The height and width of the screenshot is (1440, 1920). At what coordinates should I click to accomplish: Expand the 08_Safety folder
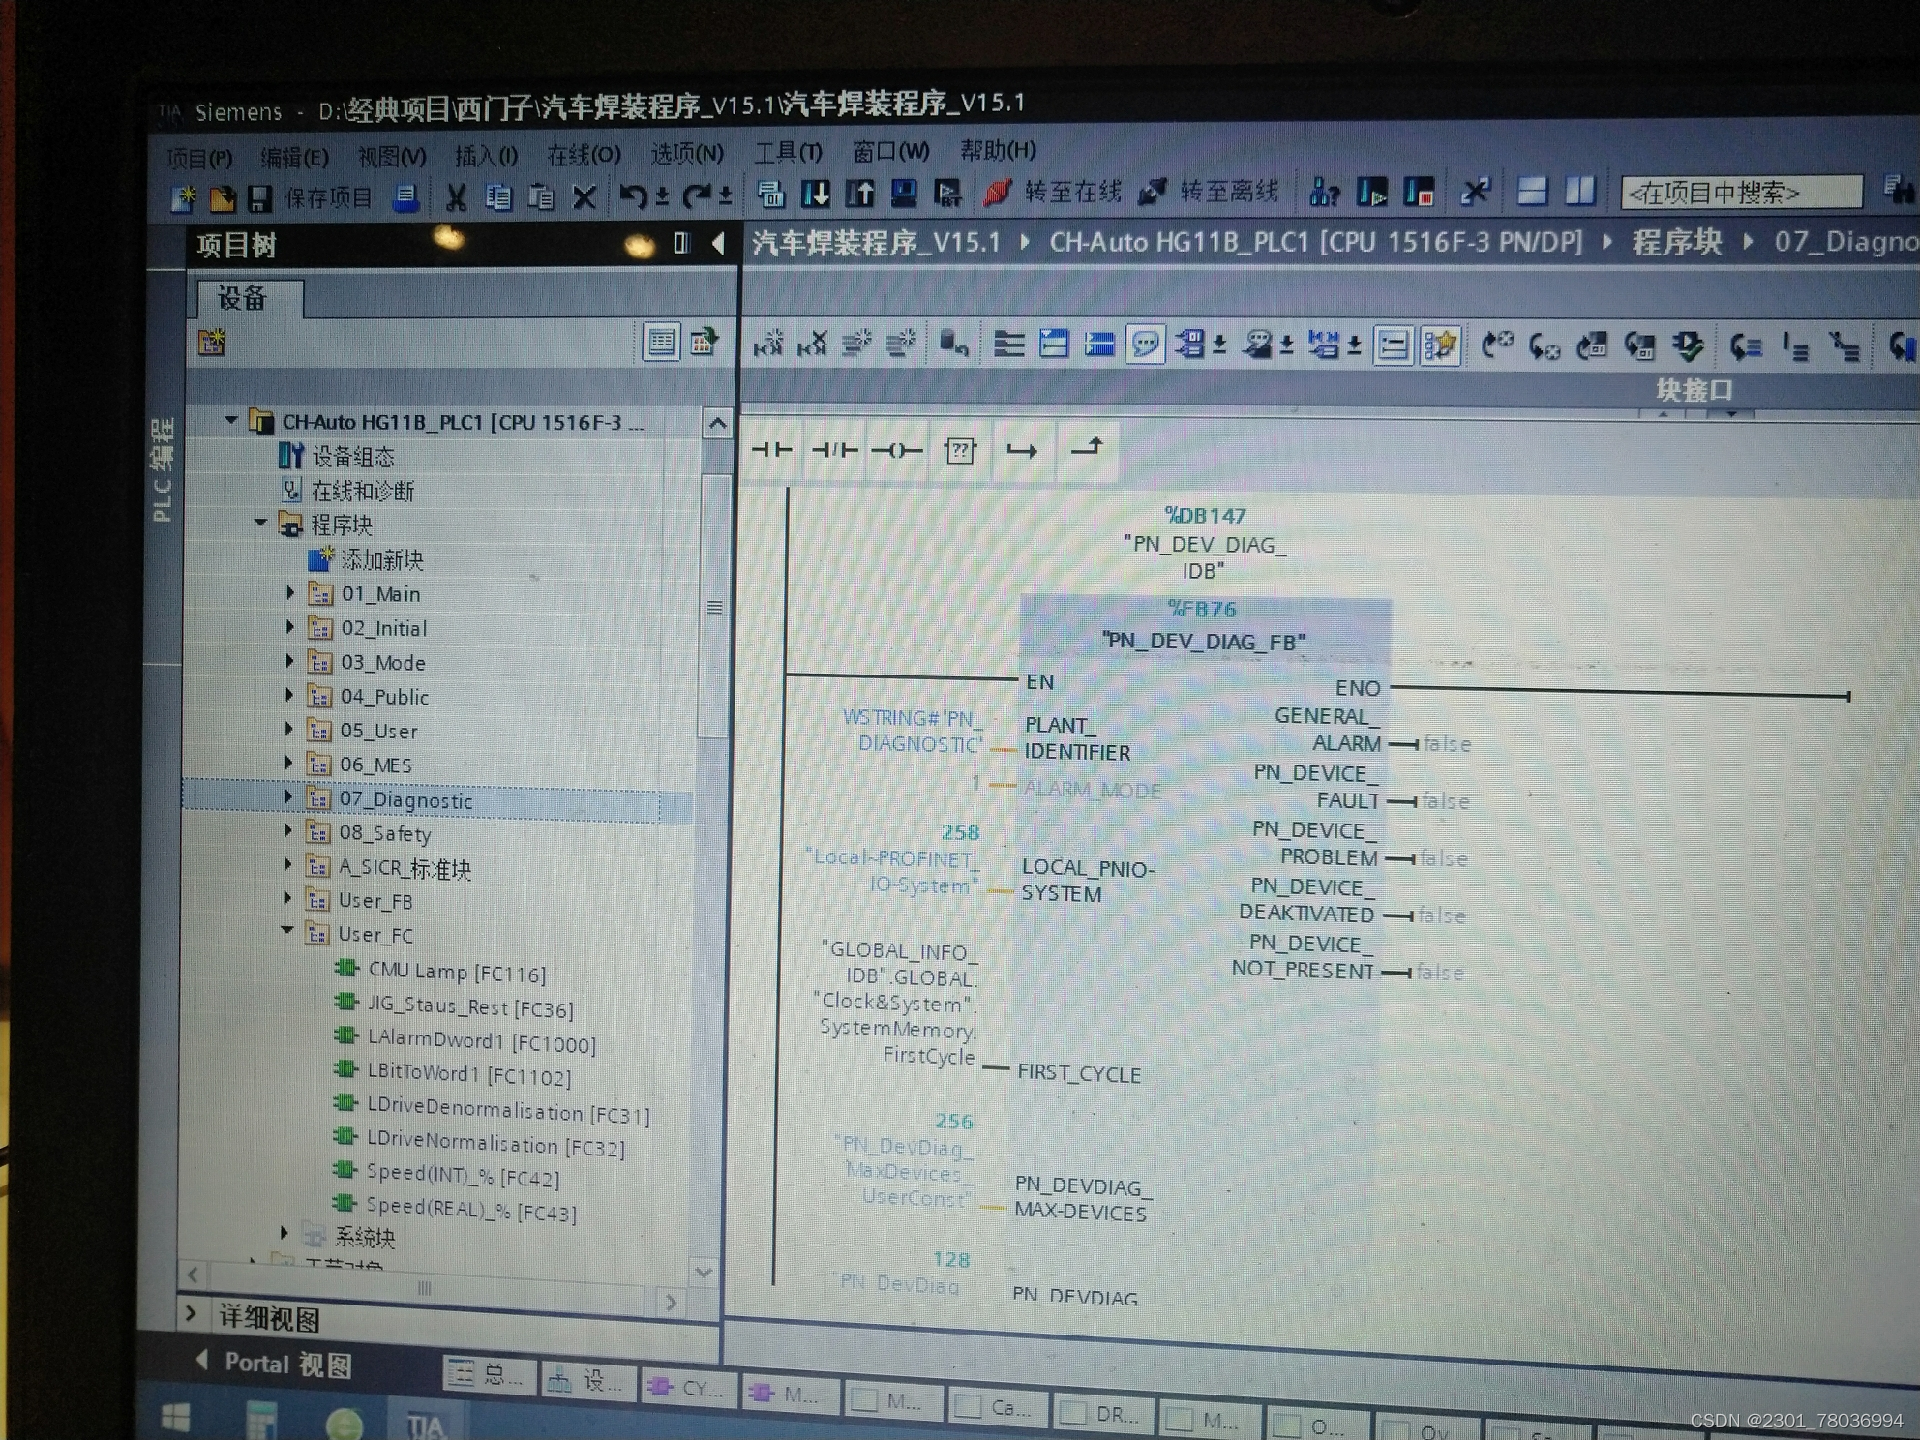click(288, 831)
